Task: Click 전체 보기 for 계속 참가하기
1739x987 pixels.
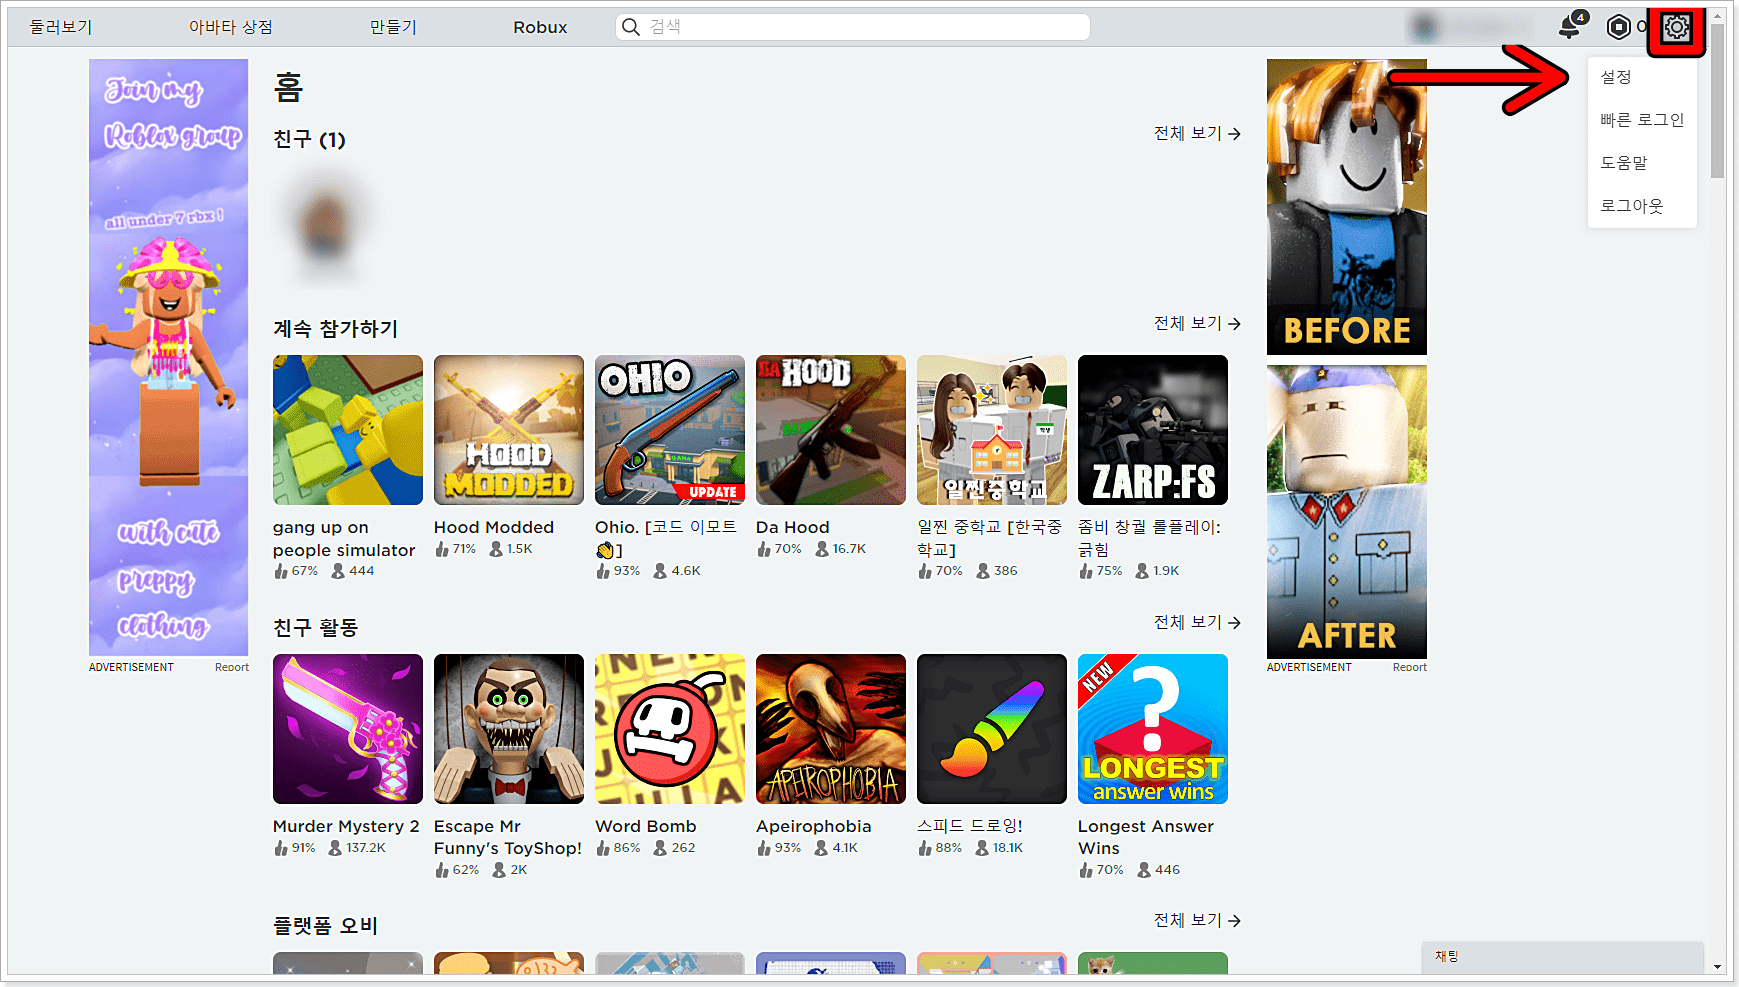Action: point(1197,323)
